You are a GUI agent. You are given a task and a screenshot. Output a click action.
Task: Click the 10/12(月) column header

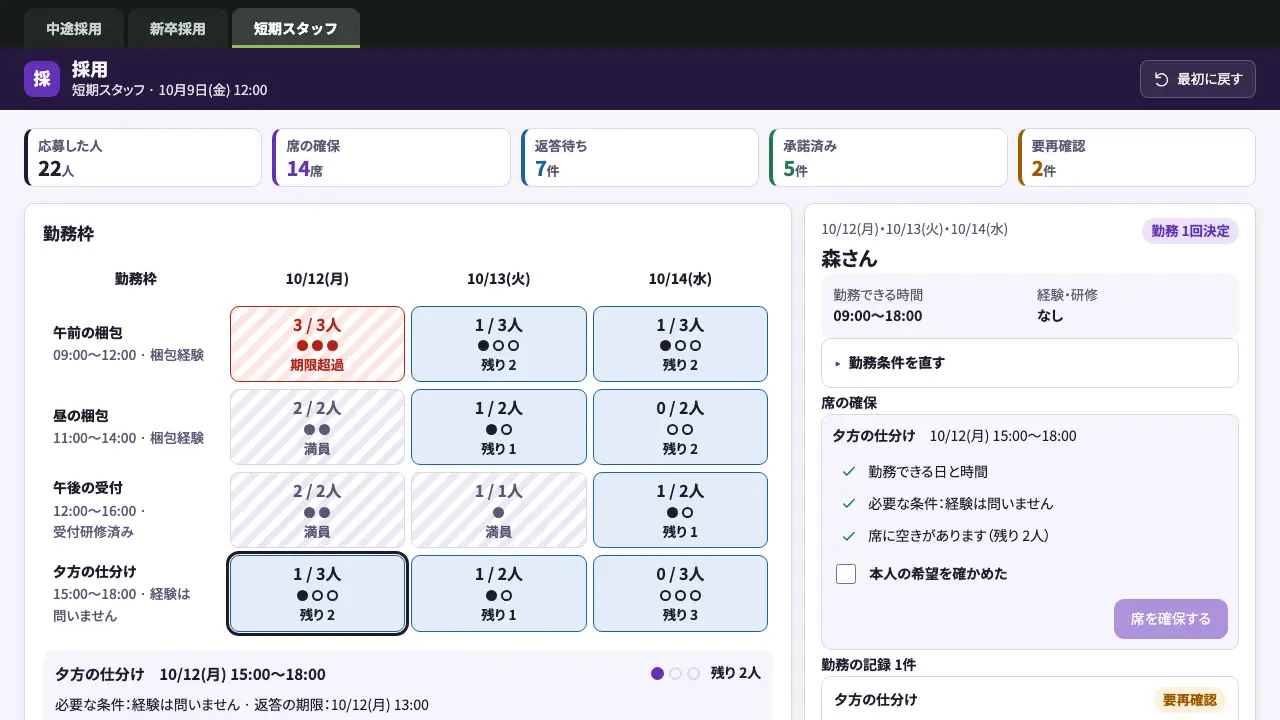317,279
